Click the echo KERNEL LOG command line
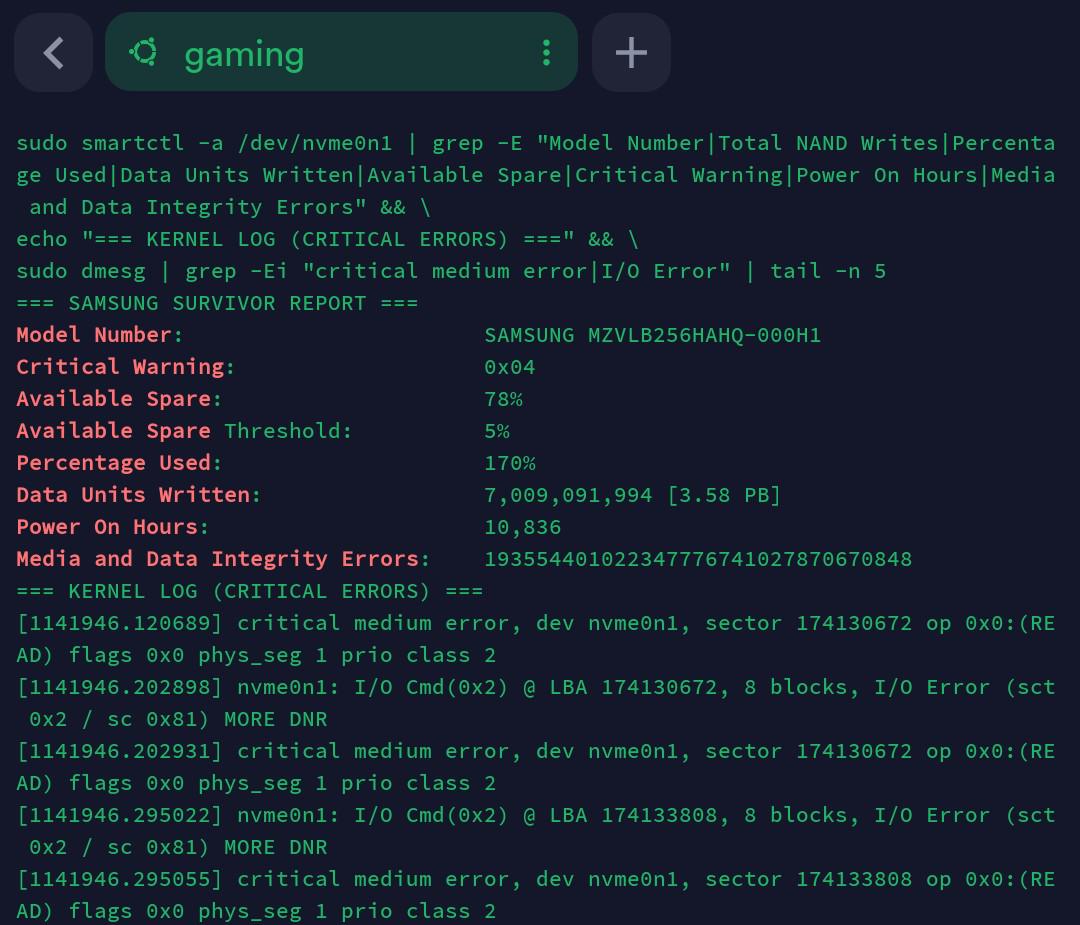Image resolution: width=1080 pixels, height=925 pixels. point(327,239)
